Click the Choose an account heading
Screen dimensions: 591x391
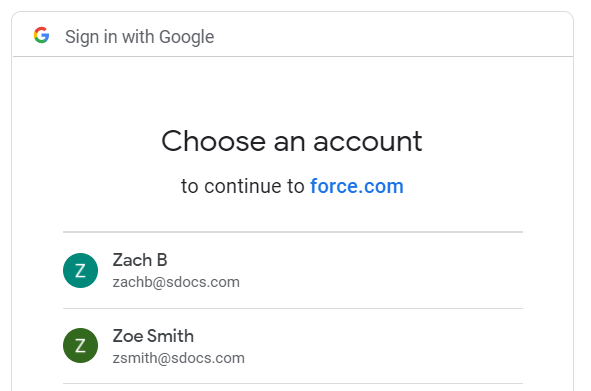coord(292,141)
